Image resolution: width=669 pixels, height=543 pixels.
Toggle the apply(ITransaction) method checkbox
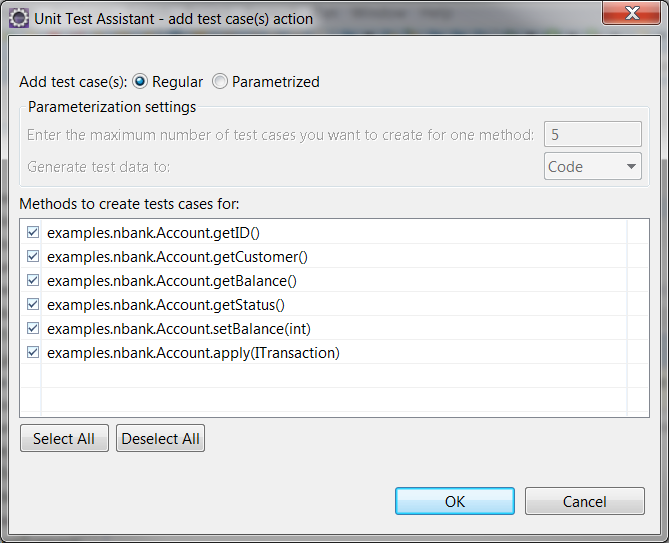[x=33, y=352]
